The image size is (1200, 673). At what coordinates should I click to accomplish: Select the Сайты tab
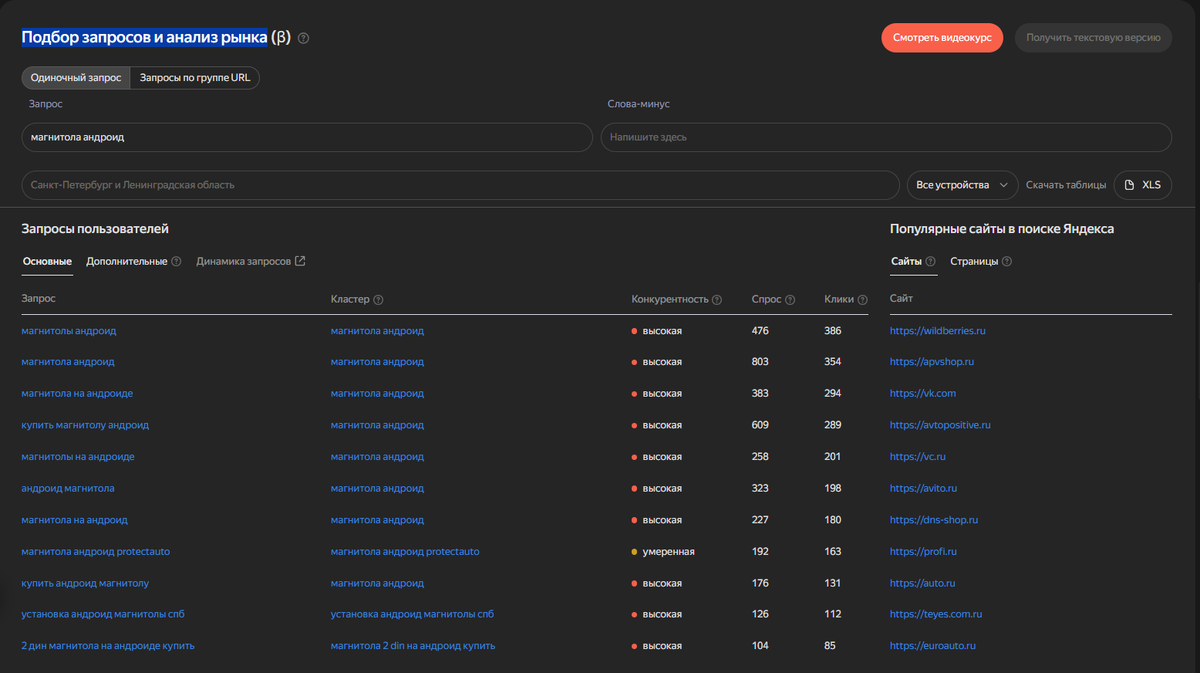point(906,261)
